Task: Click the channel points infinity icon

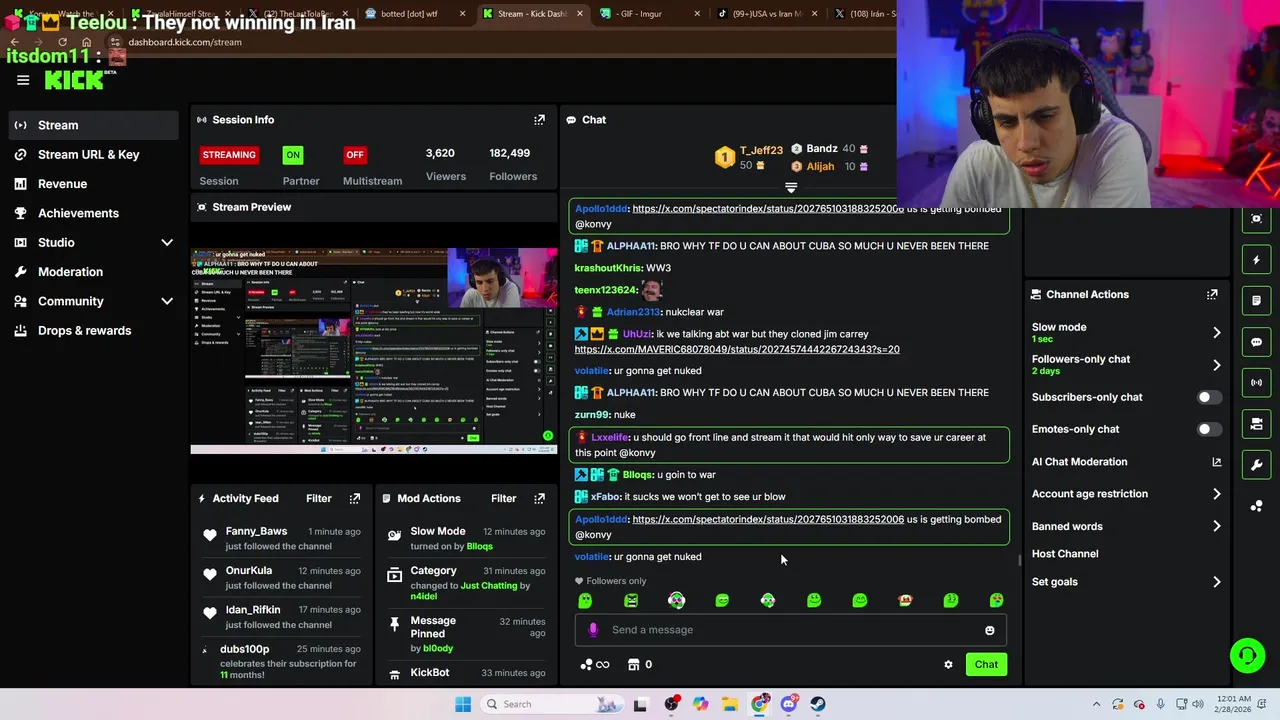Action: [x=594, y=665]
